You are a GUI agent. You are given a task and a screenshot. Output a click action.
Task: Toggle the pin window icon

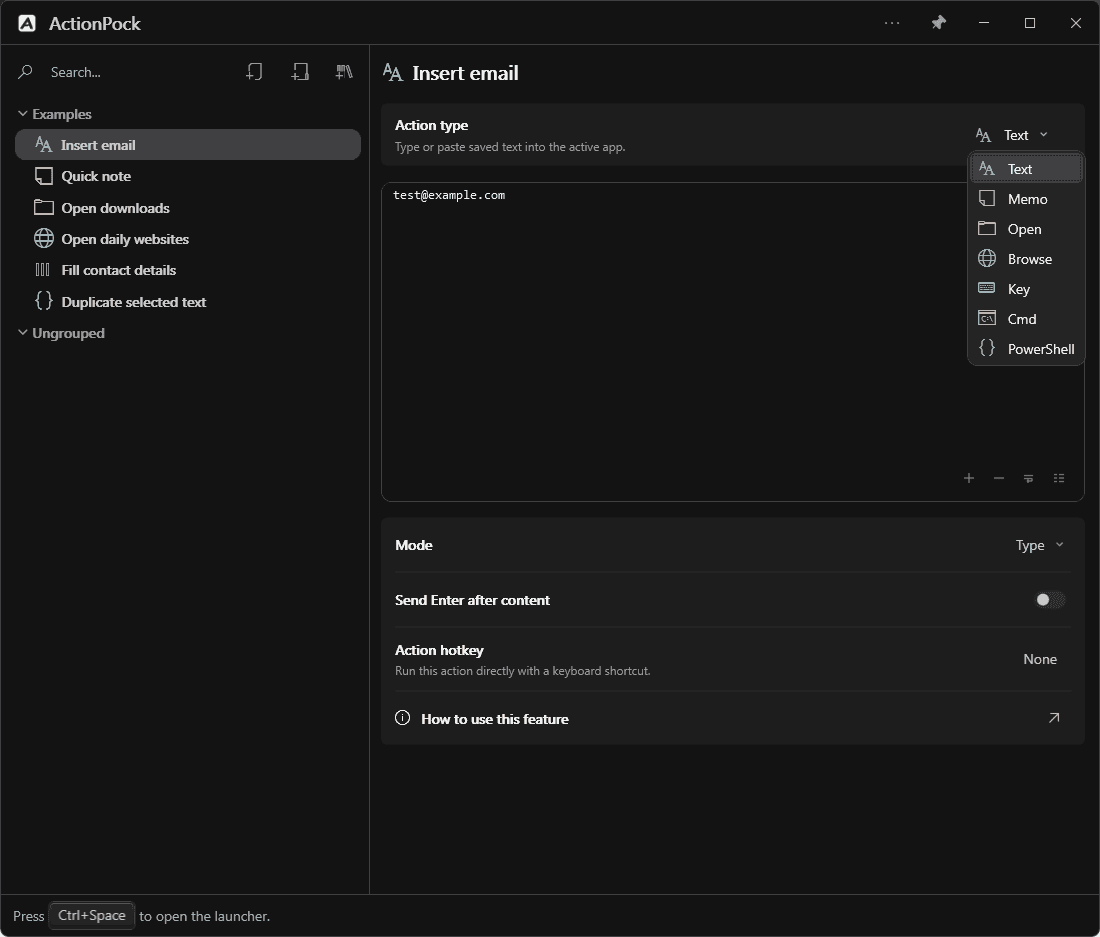pyautogui.click(x=938, y=23)
